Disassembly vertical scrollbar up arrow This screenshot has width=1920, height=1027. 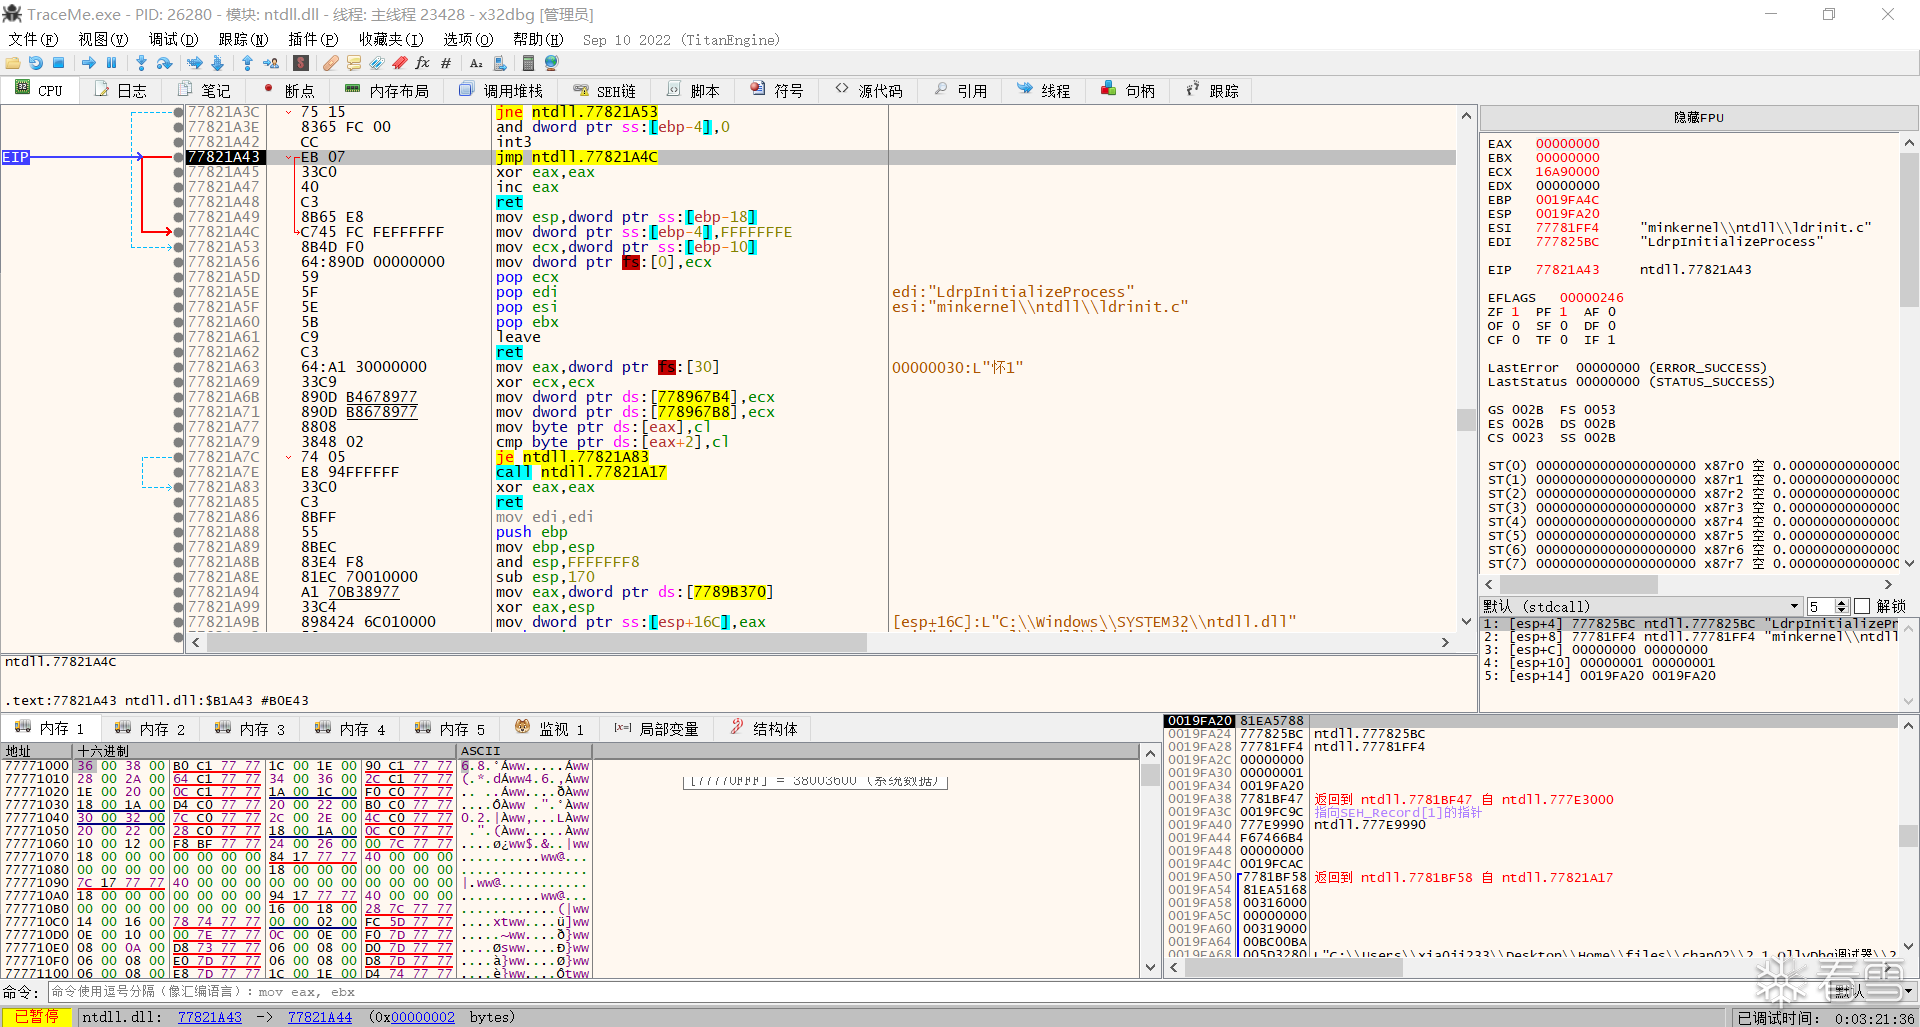(x=1466, y=115)
